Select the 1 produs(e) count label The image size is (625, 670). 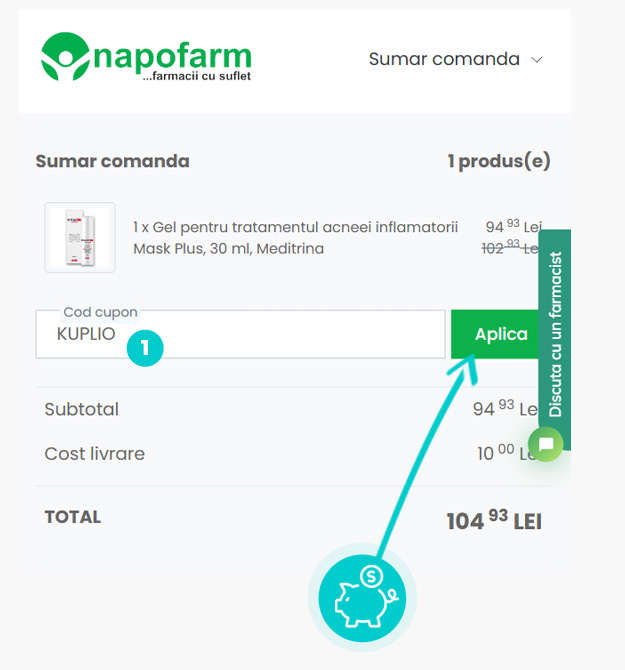498,161
